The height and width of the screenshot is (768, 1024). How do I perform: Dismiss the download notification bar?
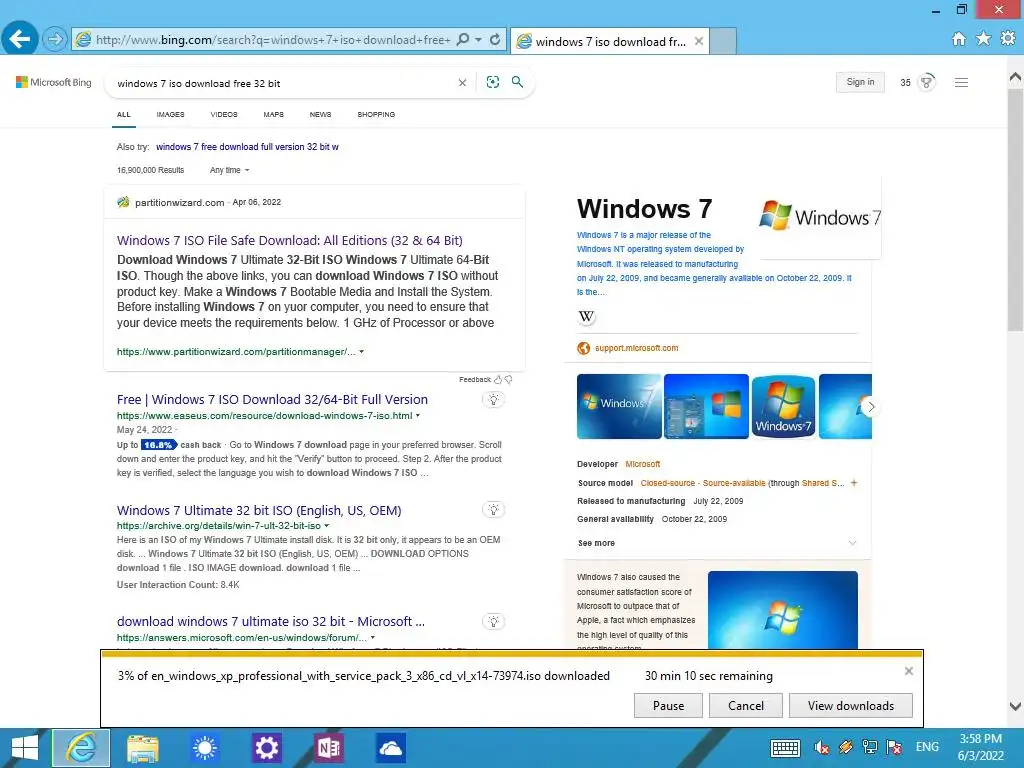908,671
